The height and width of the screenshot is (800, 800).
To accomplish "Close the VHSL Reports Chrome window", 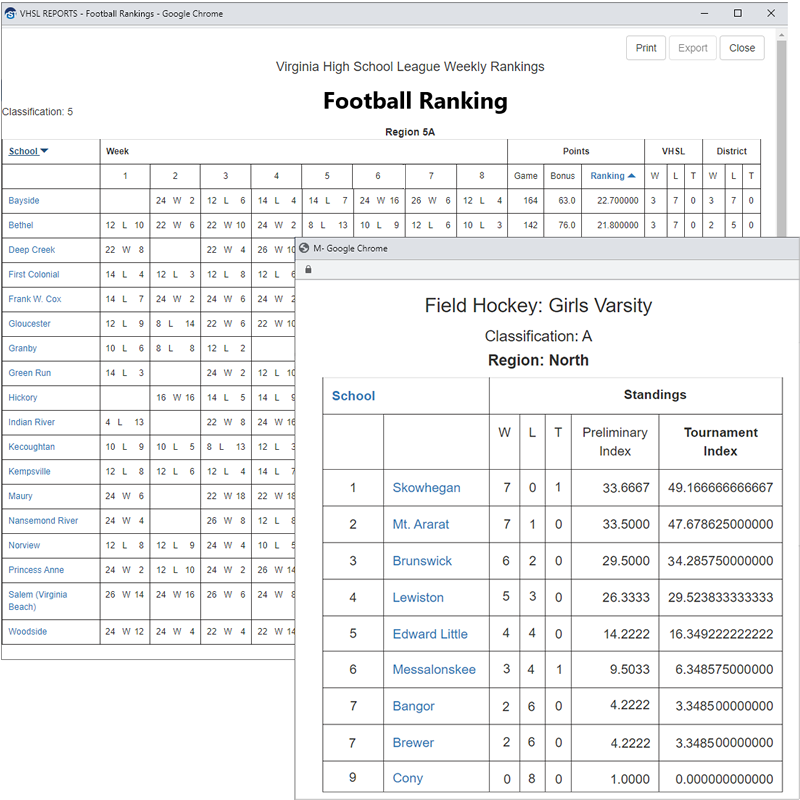I will coord(771,13).
